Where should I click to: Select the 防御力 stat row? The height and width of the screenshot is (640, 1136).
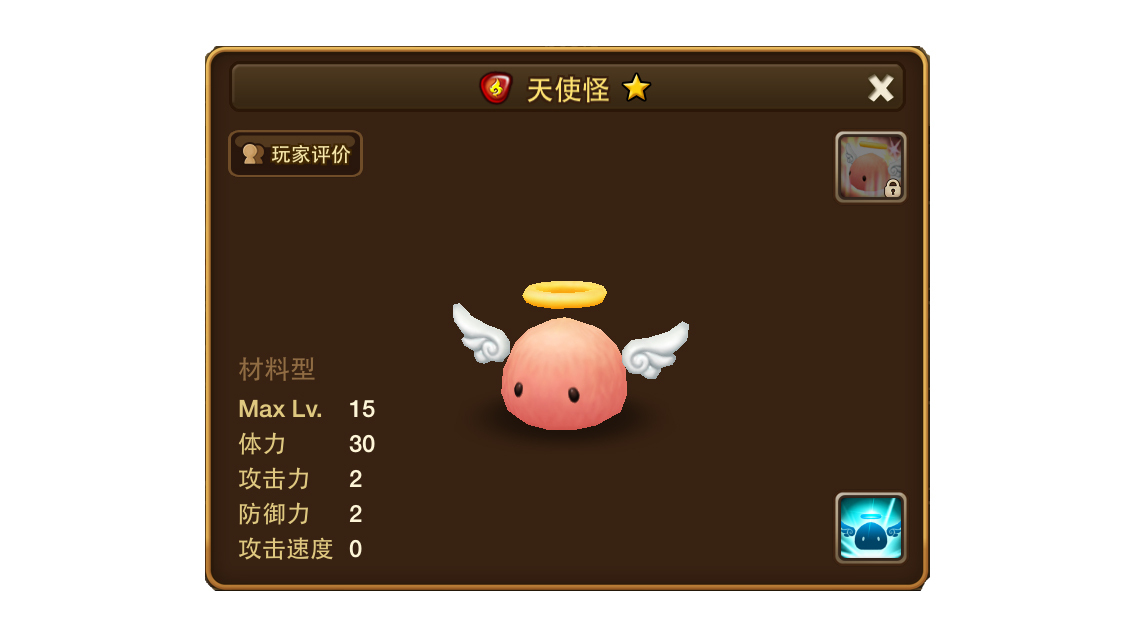(301, 514)
